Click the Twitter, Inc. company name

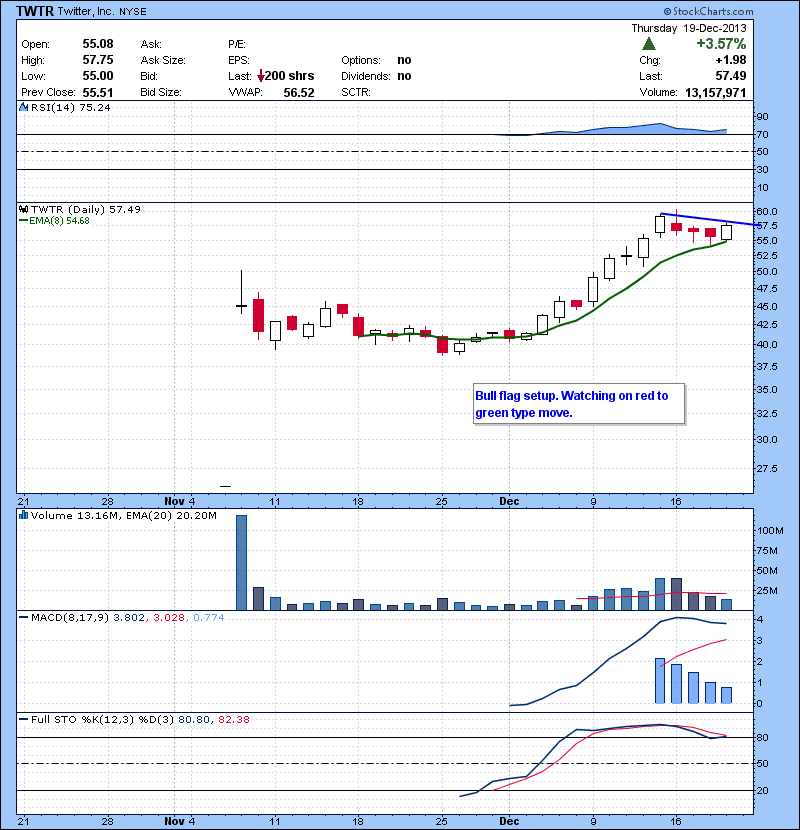coord(86,11)
